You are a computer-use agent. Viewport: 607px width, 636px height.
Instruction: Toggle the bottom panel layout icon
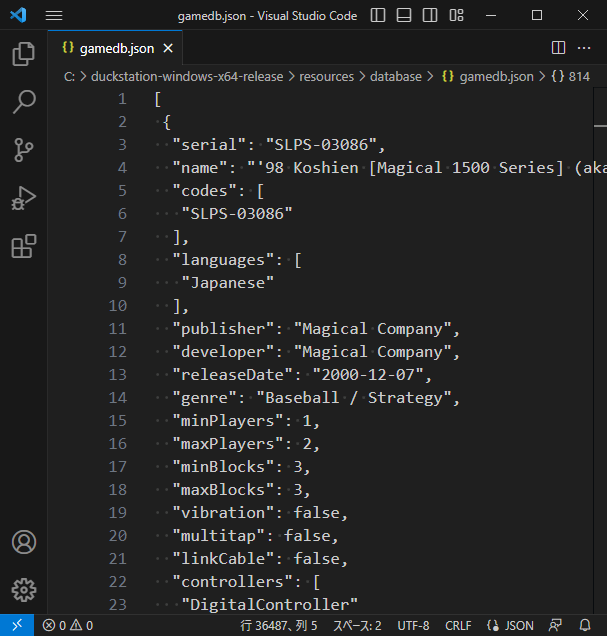coord(404,15)
